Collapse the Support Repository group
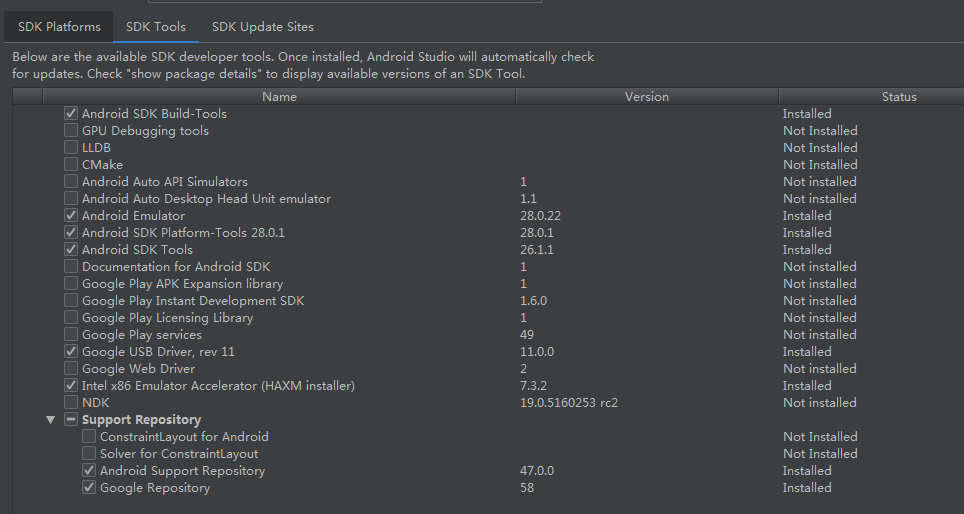 point(51,420)
